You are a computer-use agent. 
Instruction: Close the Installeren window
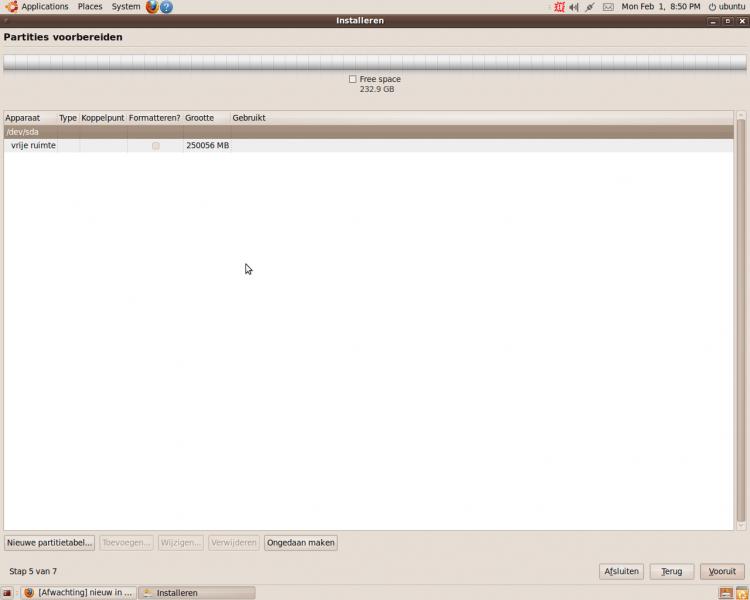[742, 21]
